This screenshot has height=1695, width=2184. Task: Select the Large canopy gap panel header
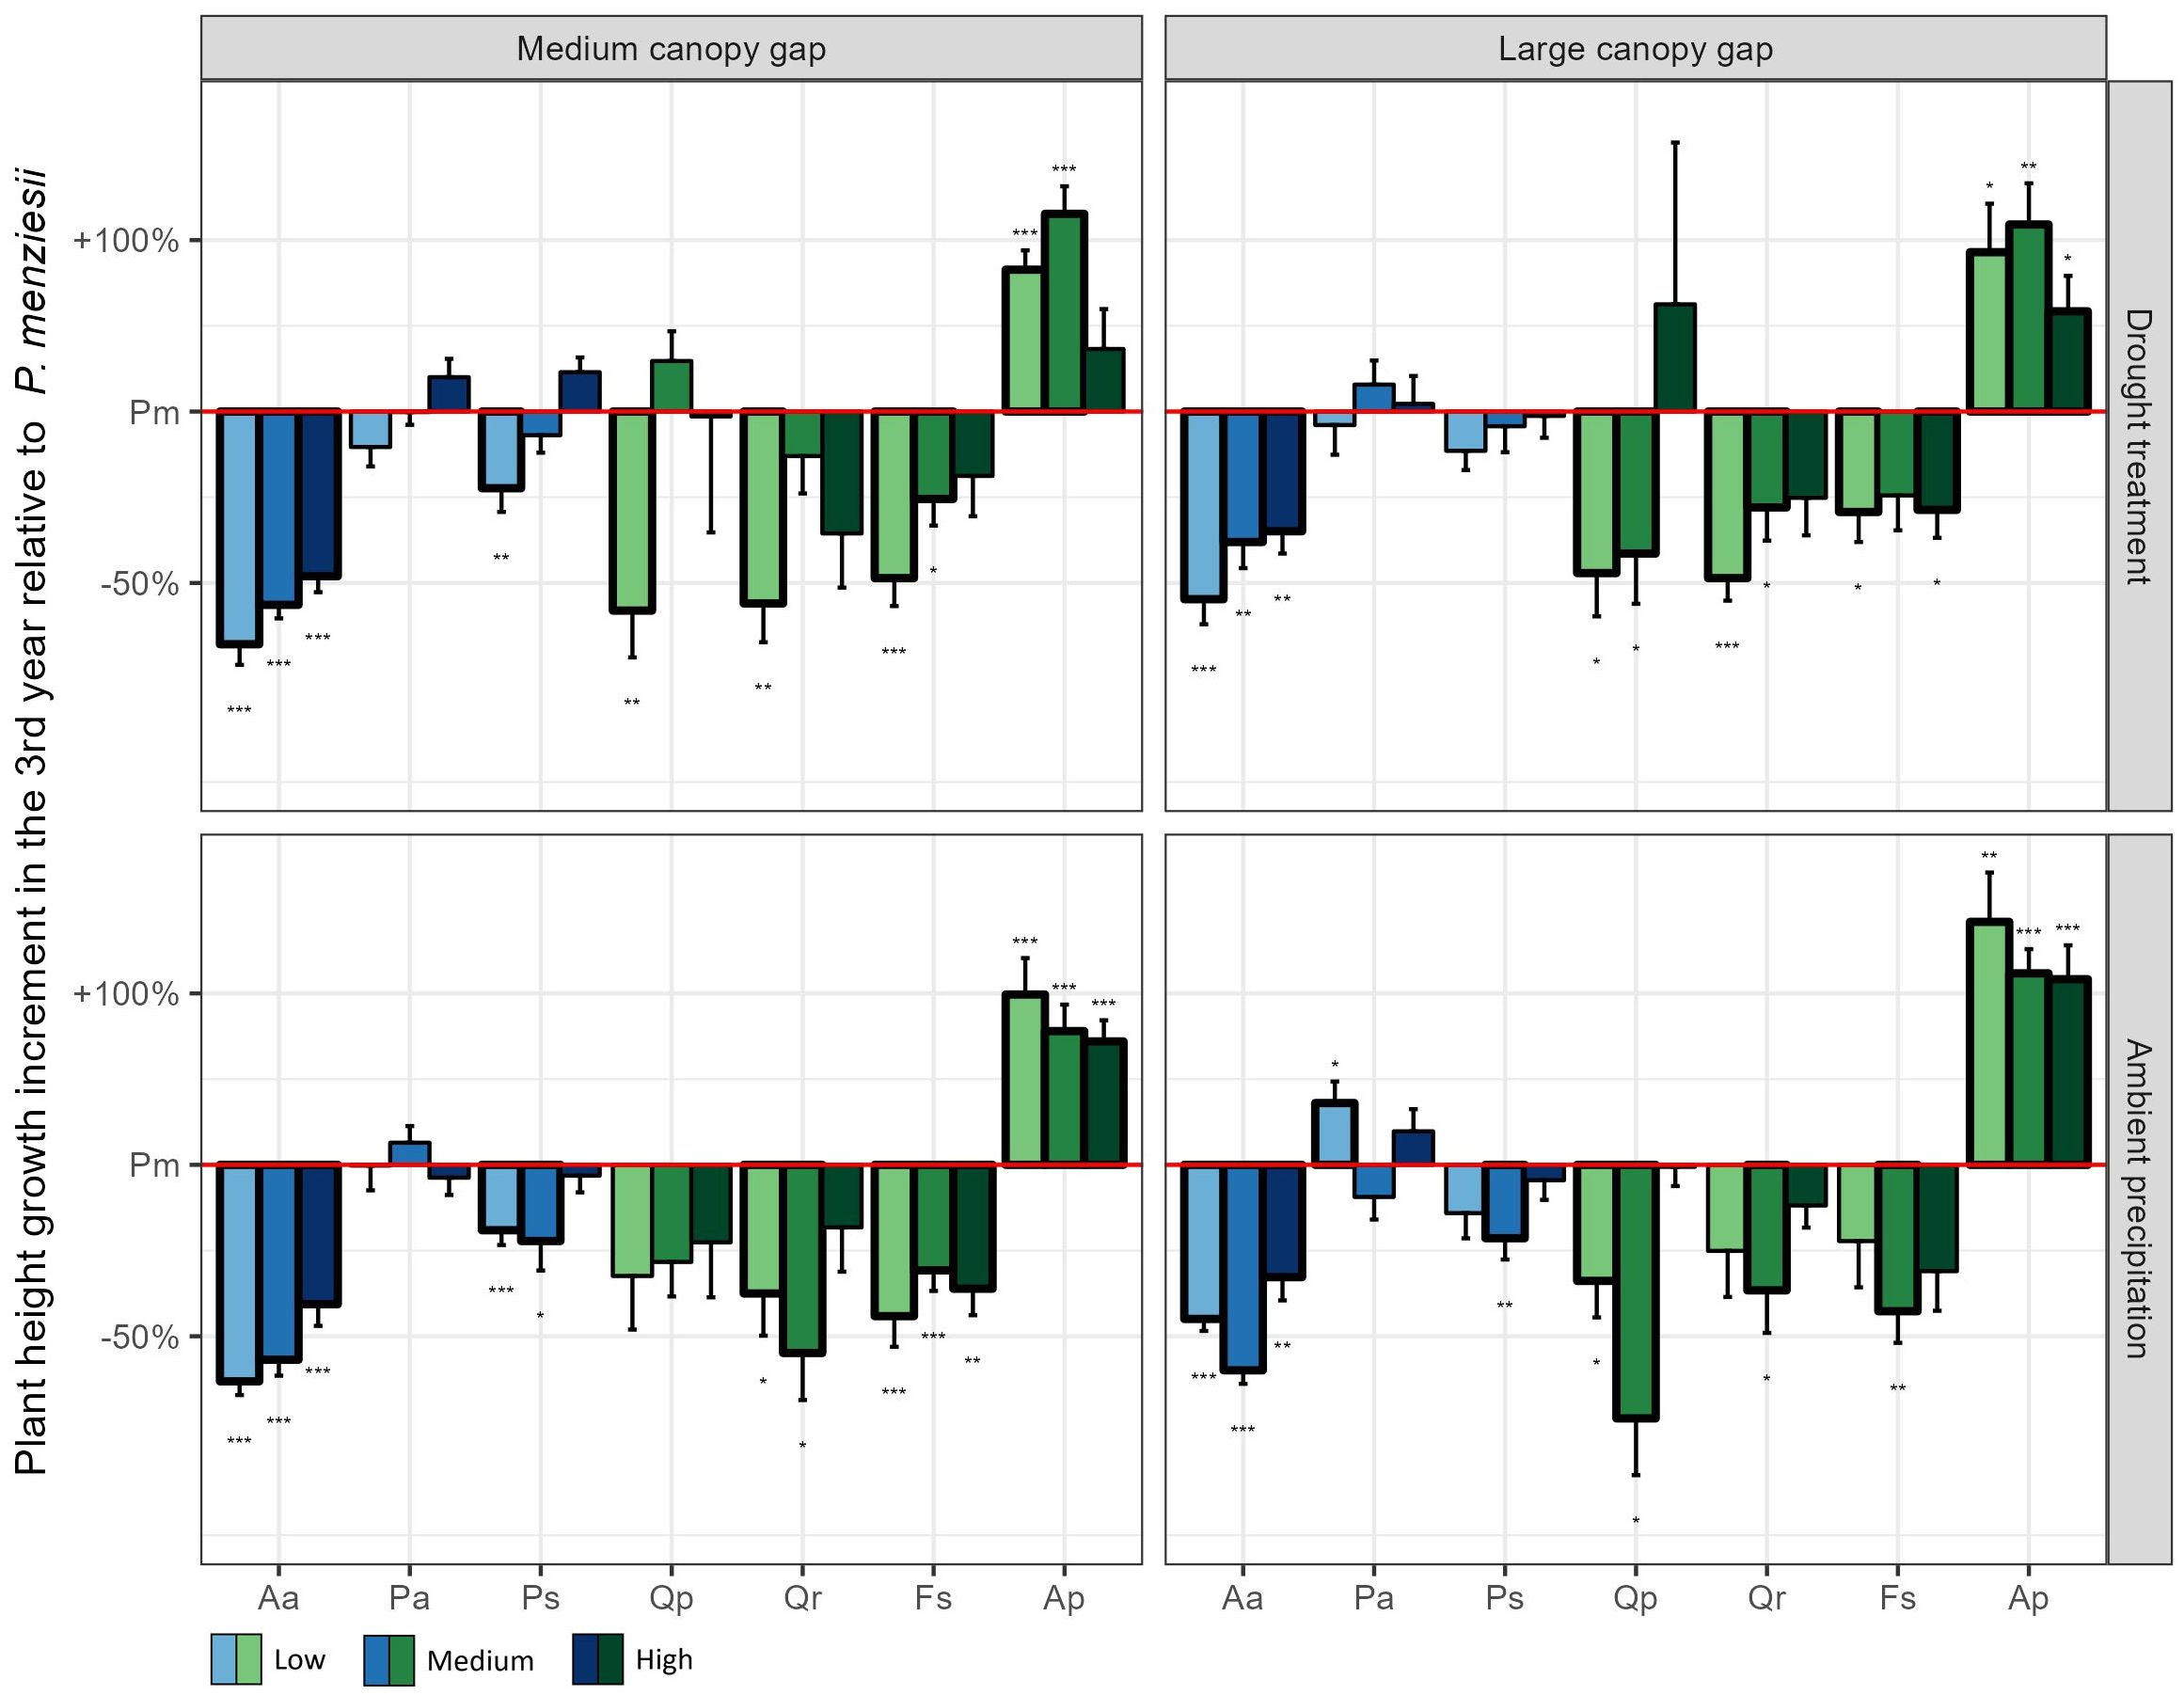point(1635,48)
